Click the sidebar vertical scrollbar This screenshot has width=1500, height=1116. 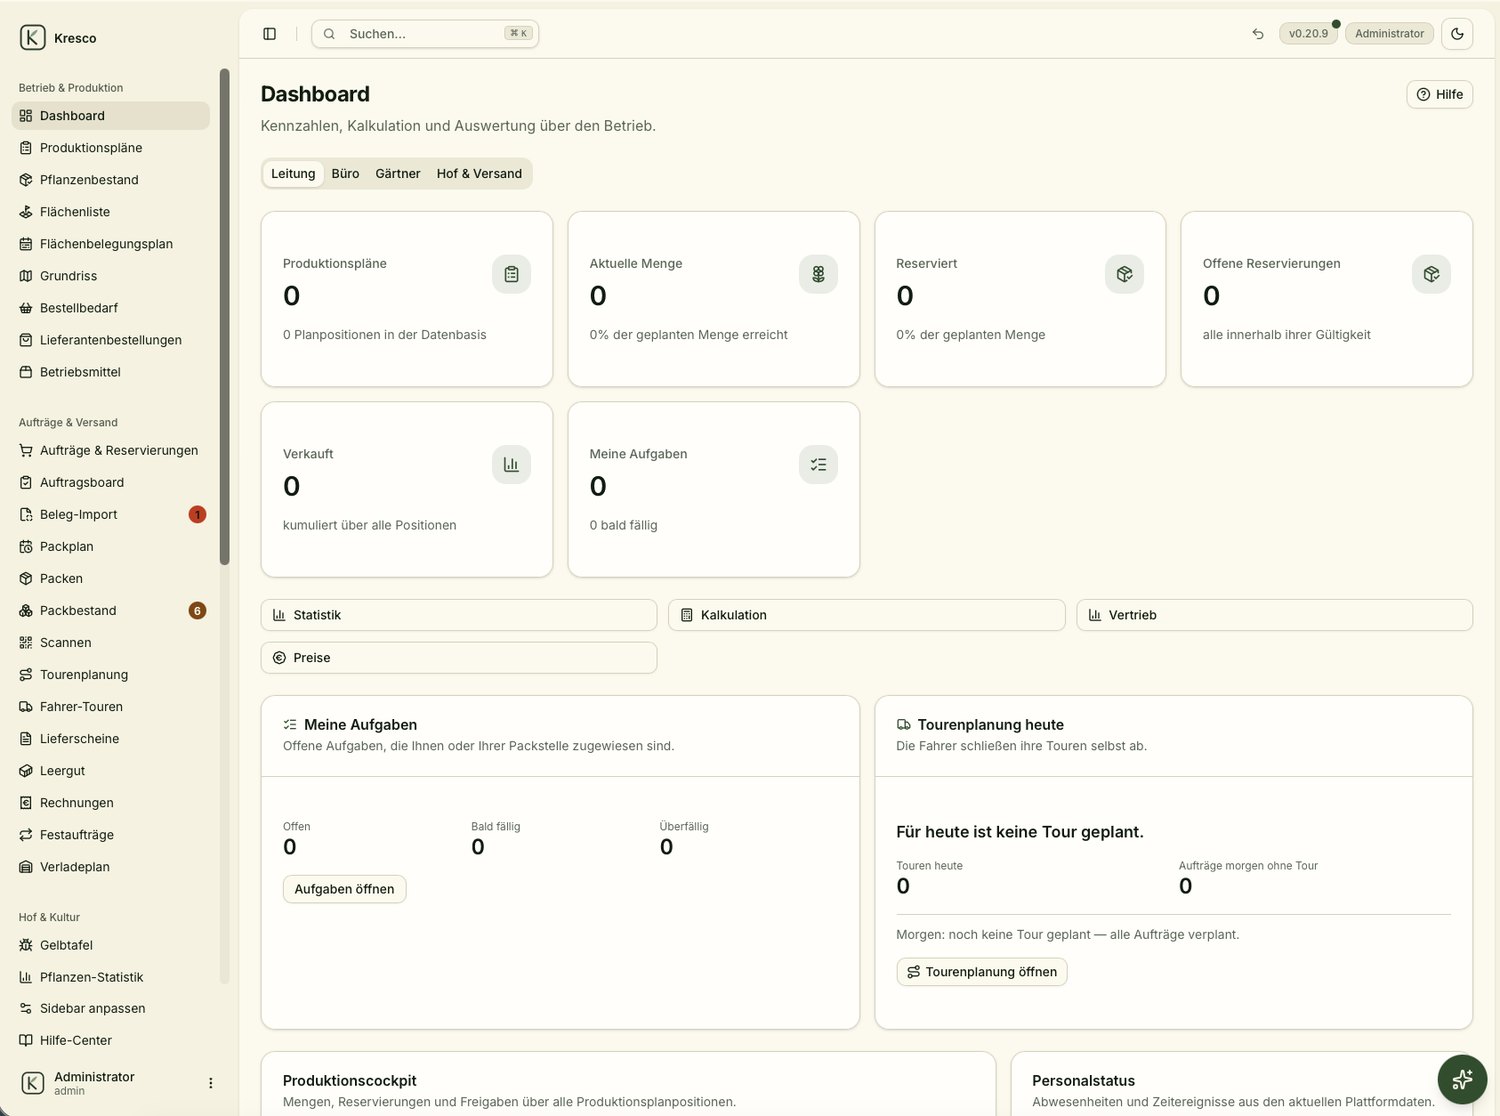[225, 317]
